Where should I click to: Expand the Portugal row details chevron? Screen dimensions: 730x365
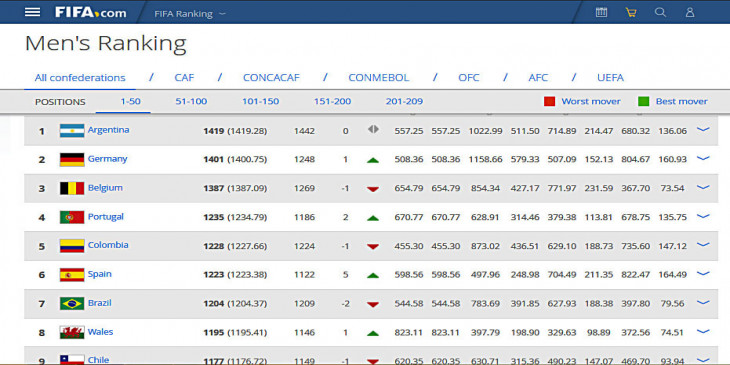click(703, 216)
